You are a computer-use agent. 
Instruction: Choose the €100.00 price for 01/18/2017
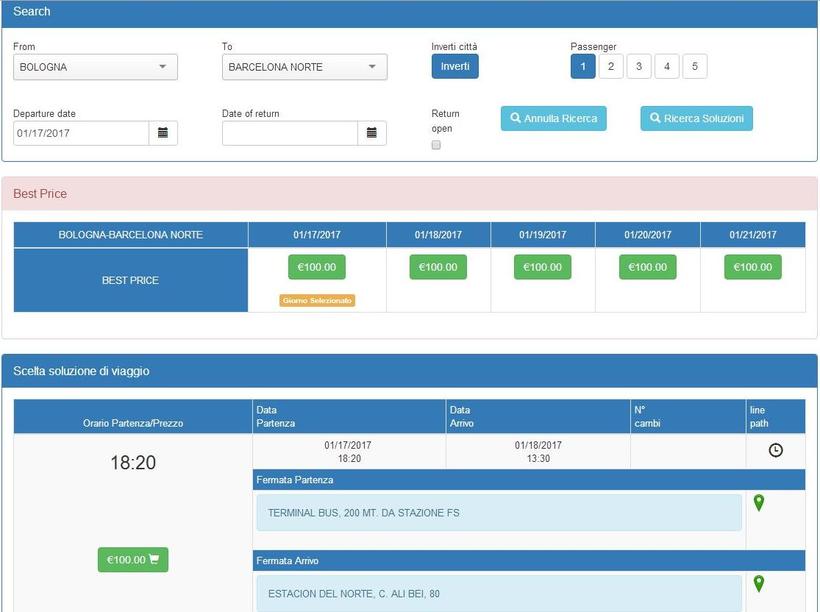click(438, 267)
